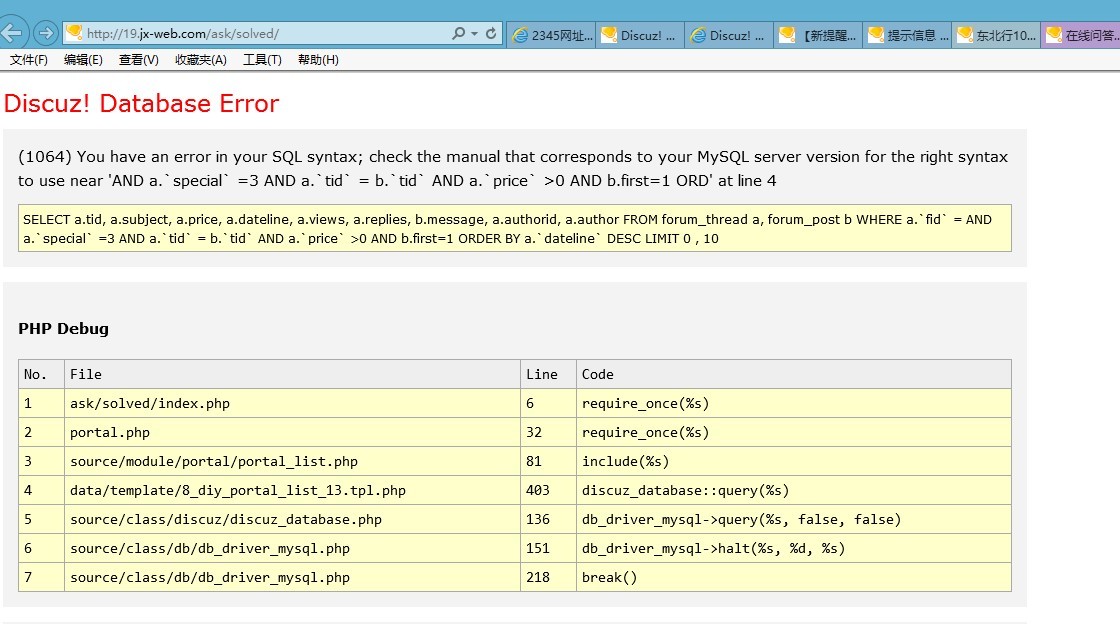Switch to the second Discuz! tab with IE icon
Viewport: 1120px width, 624px height.
729,35
